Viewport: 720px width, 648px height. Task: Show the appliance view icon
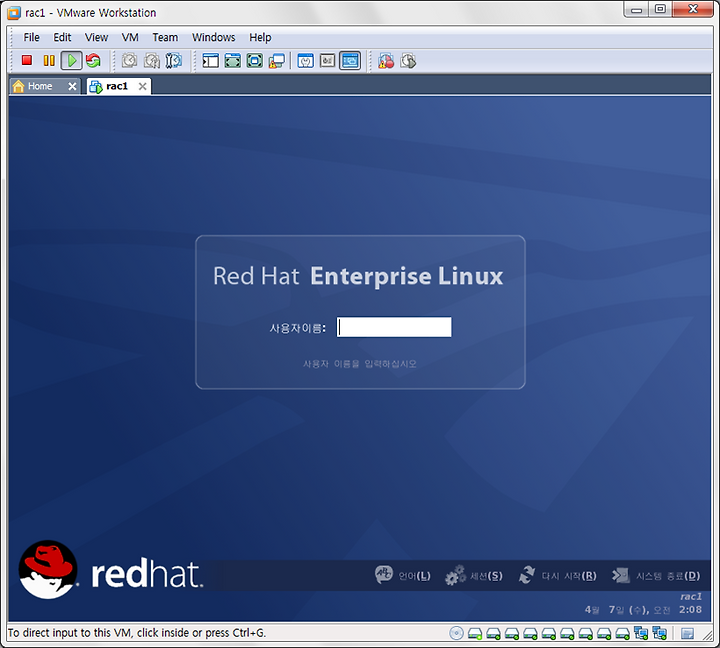[x=327, y=60]
